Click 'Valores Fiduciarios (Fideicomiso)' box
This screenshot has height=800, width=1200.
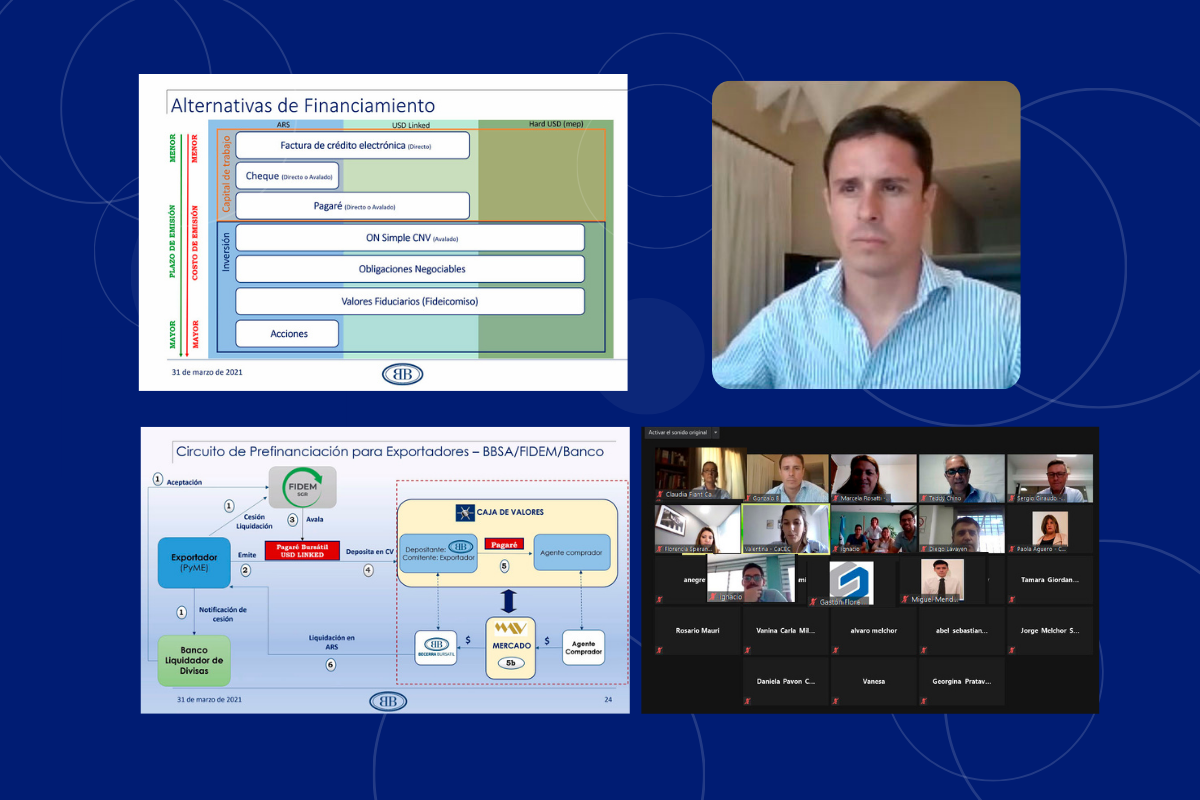tap(410, 301)
